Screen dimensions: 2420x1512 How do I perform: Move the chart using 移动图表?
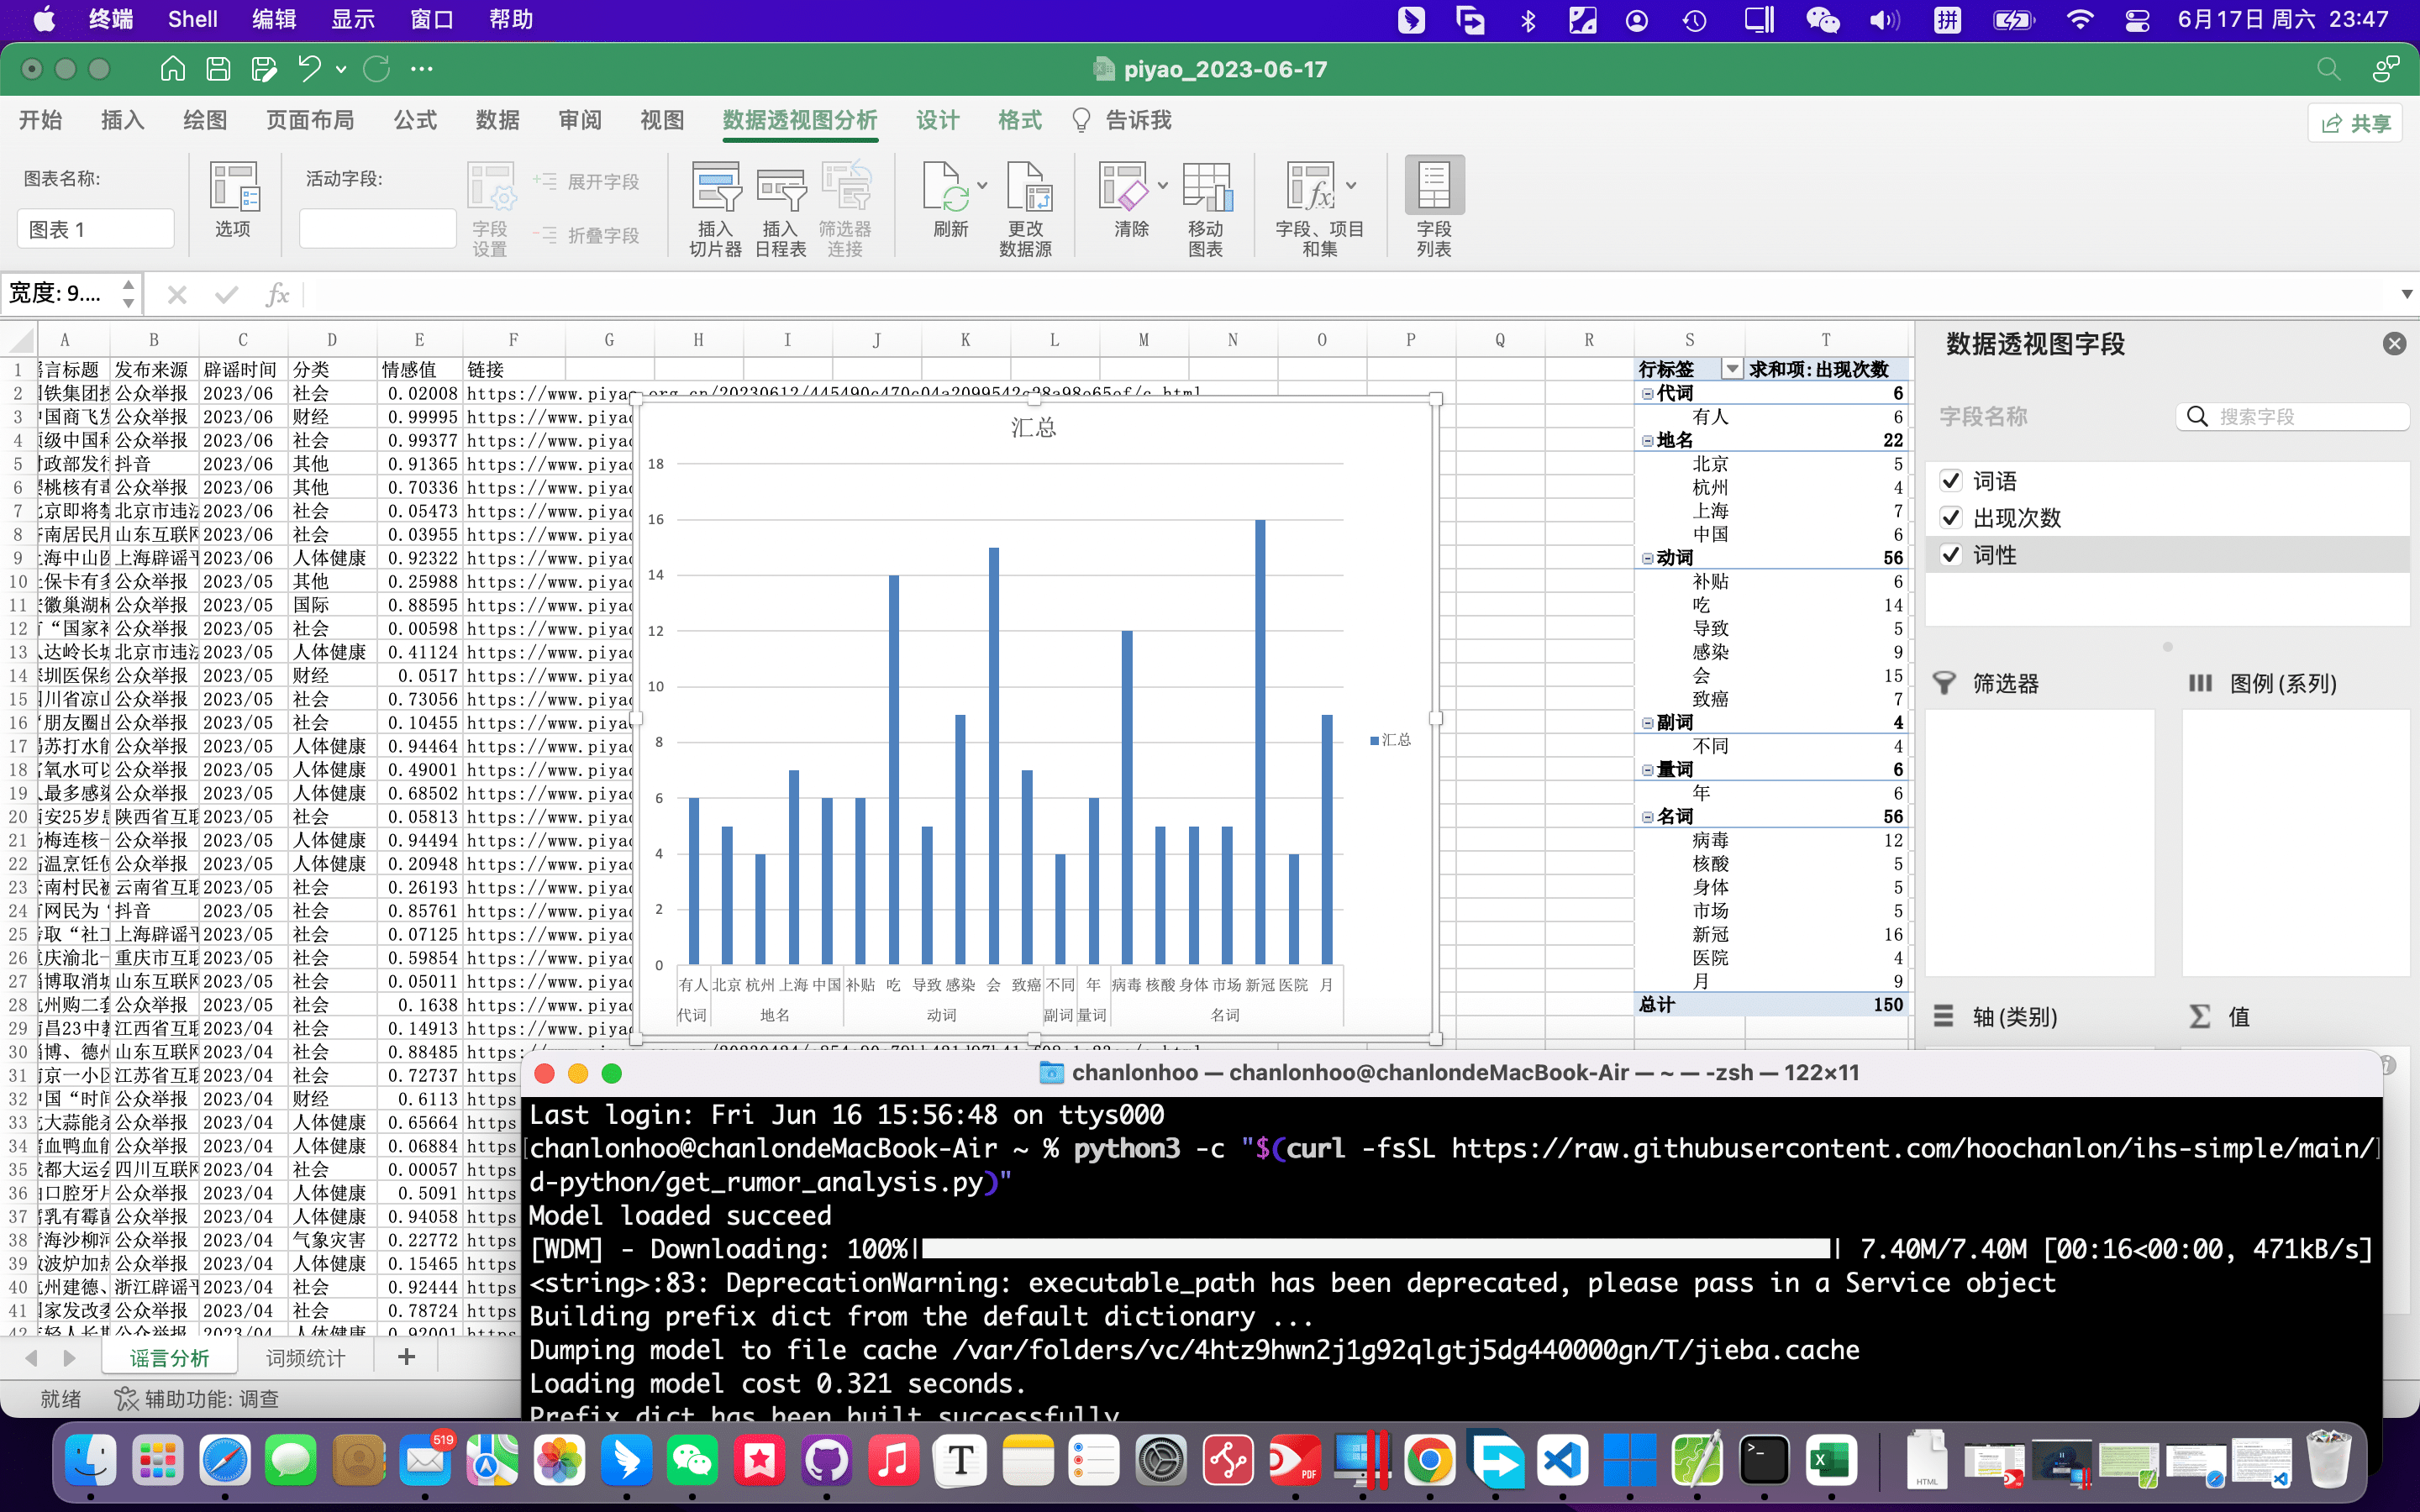[1205, 207]
